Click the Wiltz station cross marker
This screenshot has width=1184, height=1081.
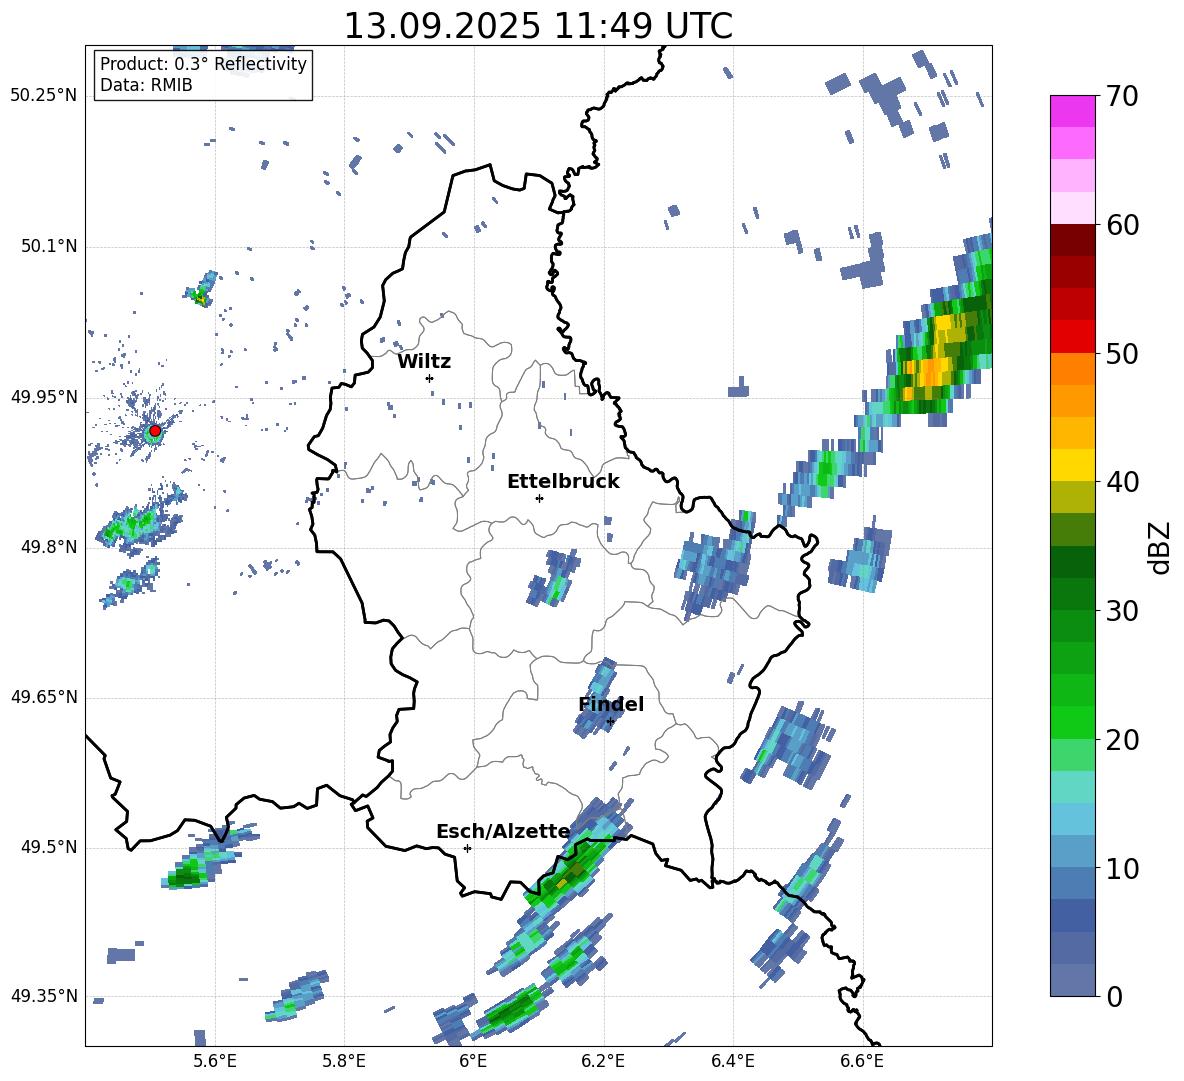pos(430,378)
